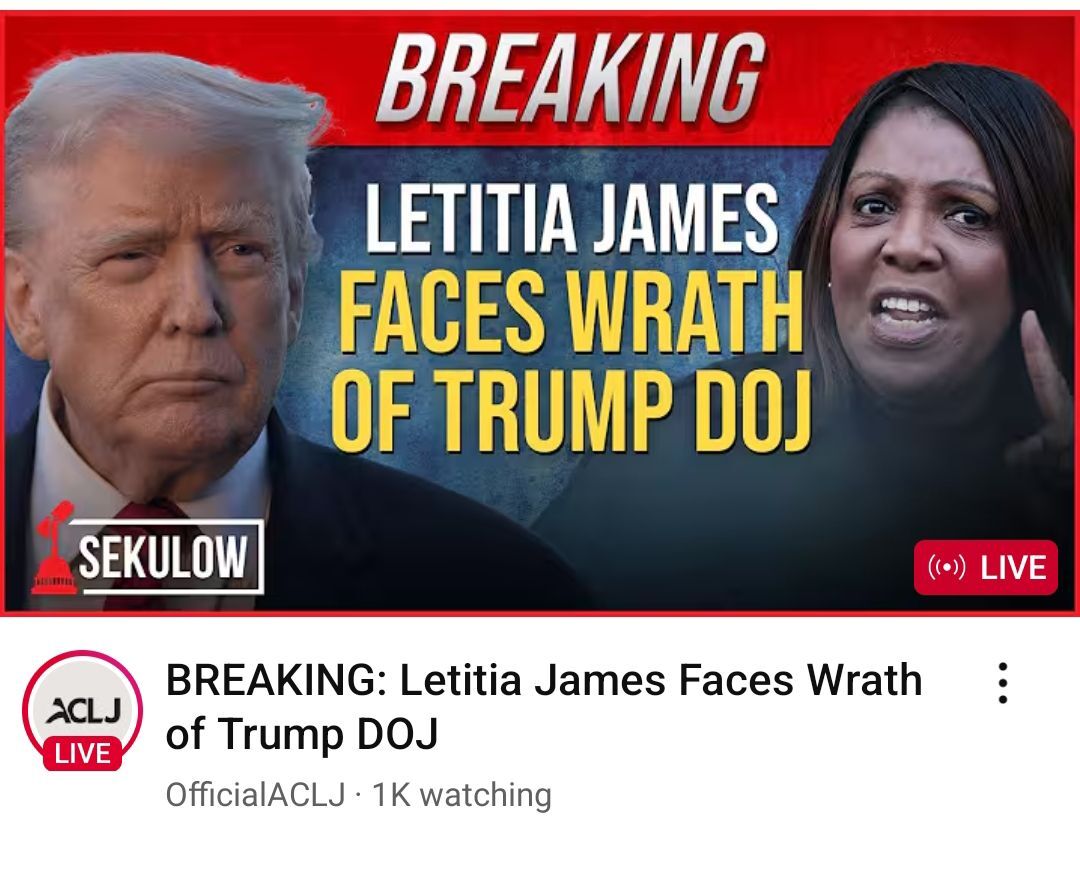
Task: Click the BREAKING banner text in thumbnail
Action: (571, 79)
